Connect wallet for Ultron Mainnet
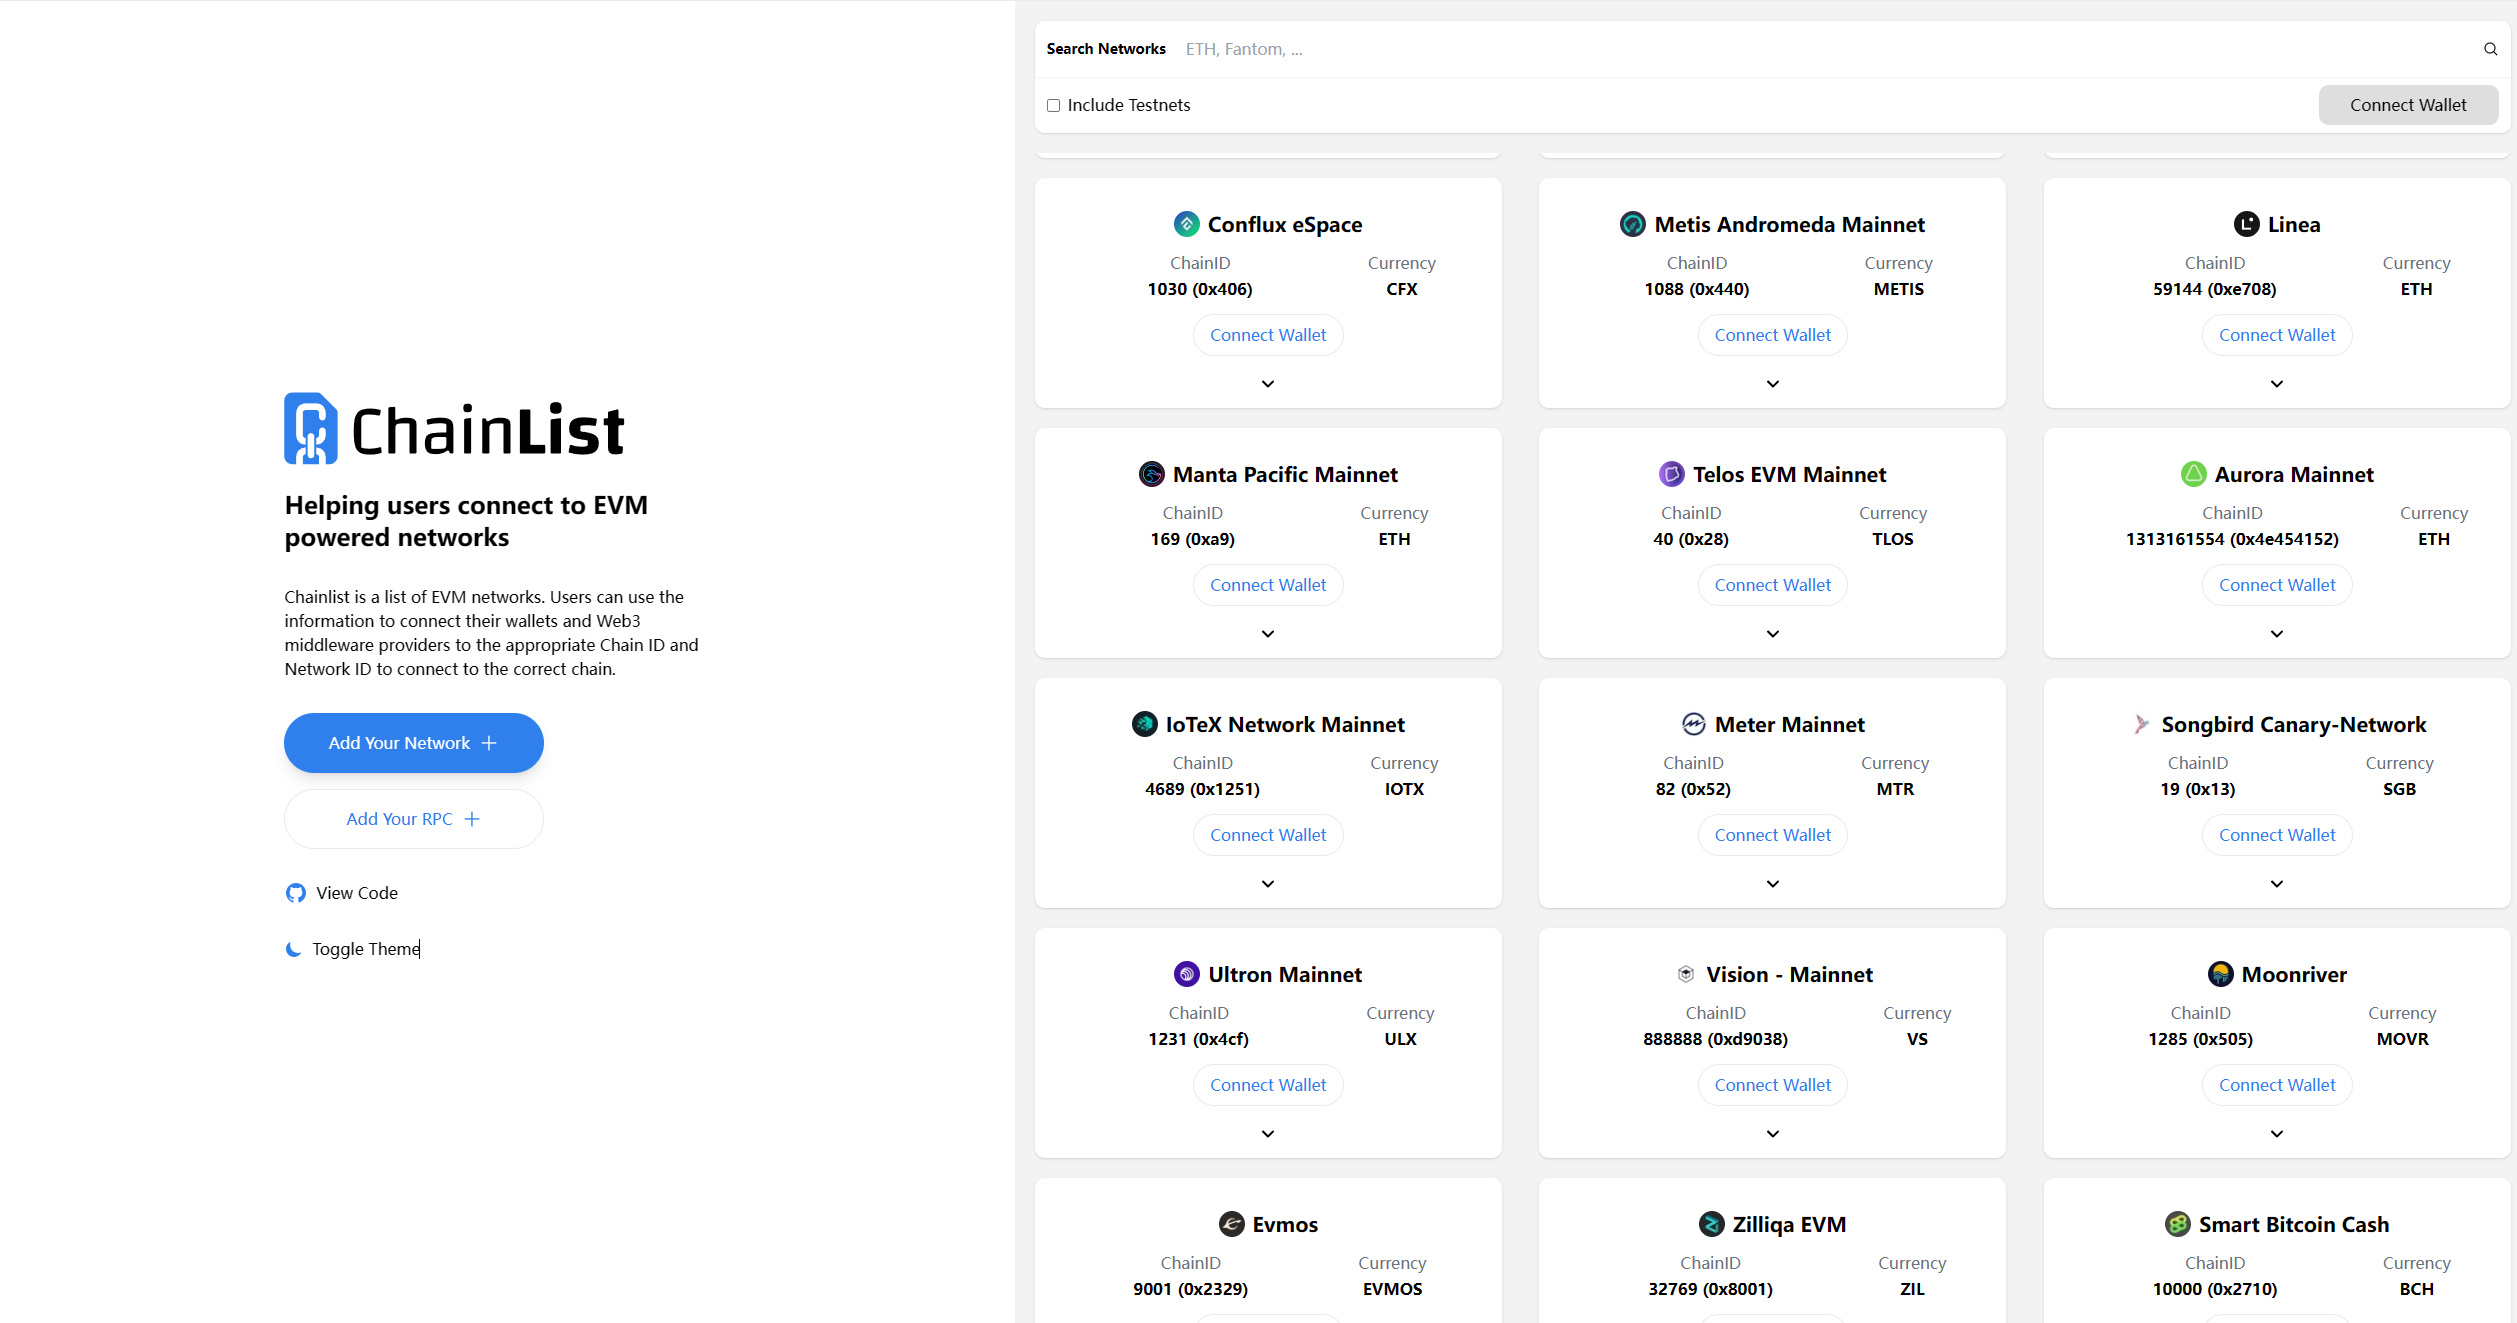The height and width of the screenshot is (1323, 2517). 1268,1085
